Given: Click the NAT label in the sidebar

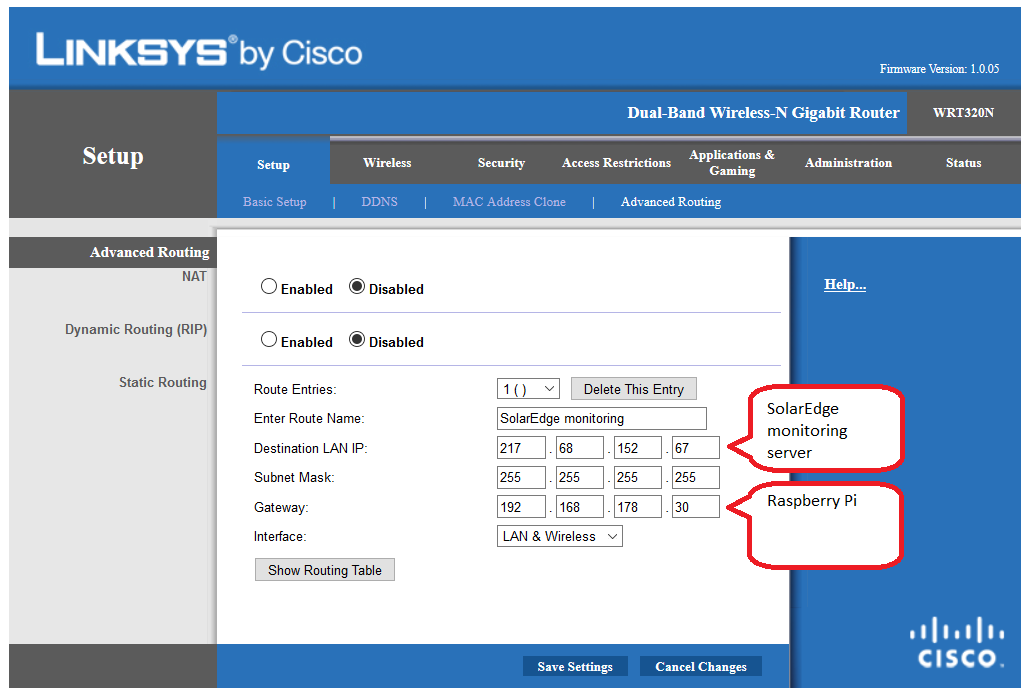Looking at the screenshot, I should coord(194,276).
